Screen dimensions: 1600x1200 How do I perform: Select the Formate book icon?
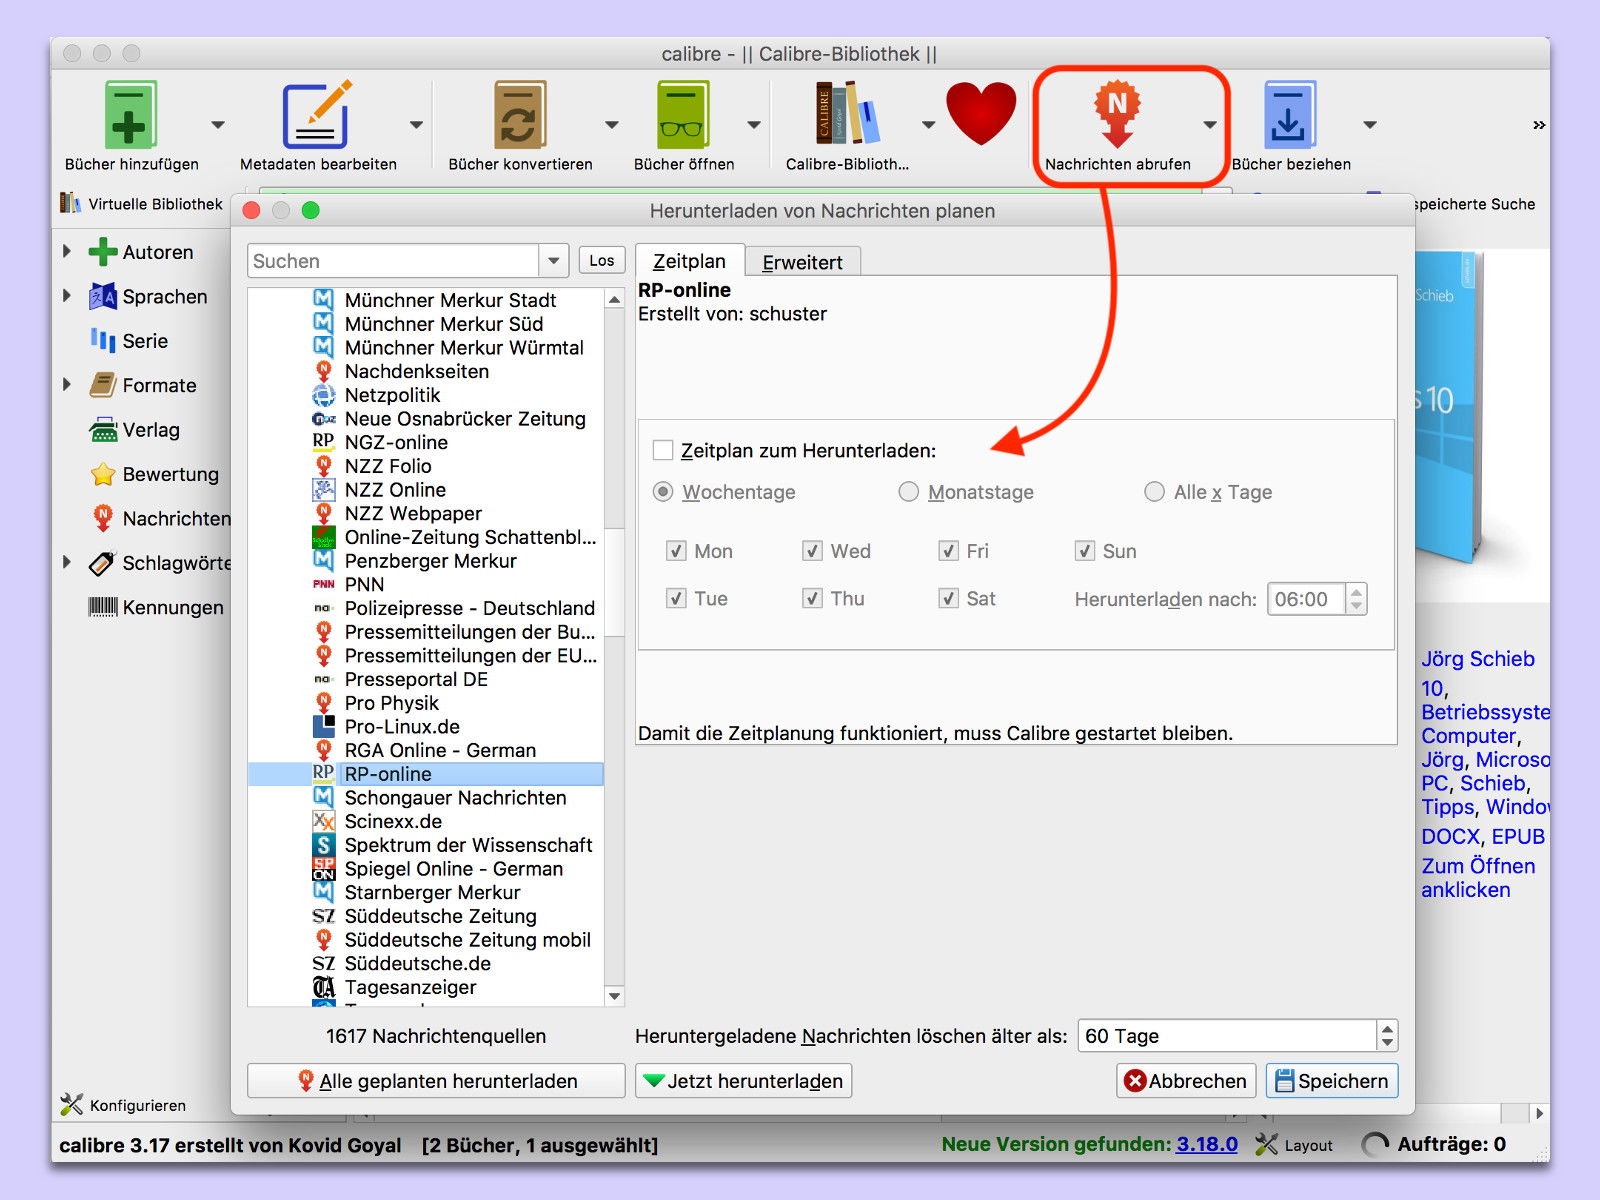102,385
